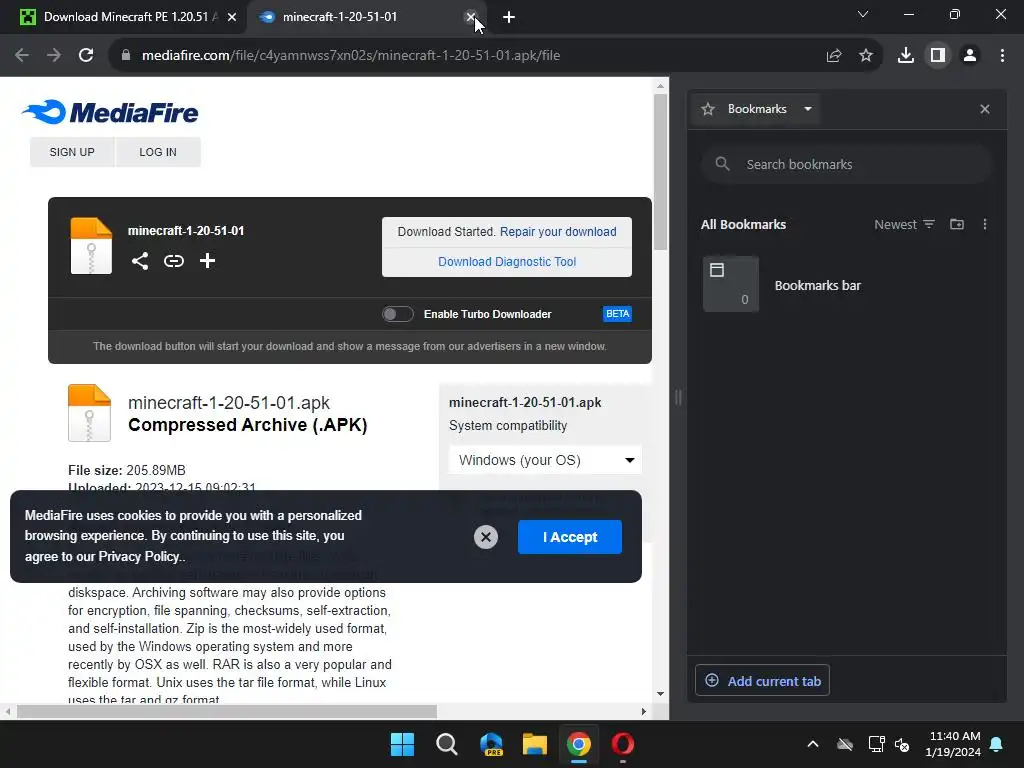Open Edge browser from taskbar
This screenshot has height=768, width=1024.
tap(491, 744)
